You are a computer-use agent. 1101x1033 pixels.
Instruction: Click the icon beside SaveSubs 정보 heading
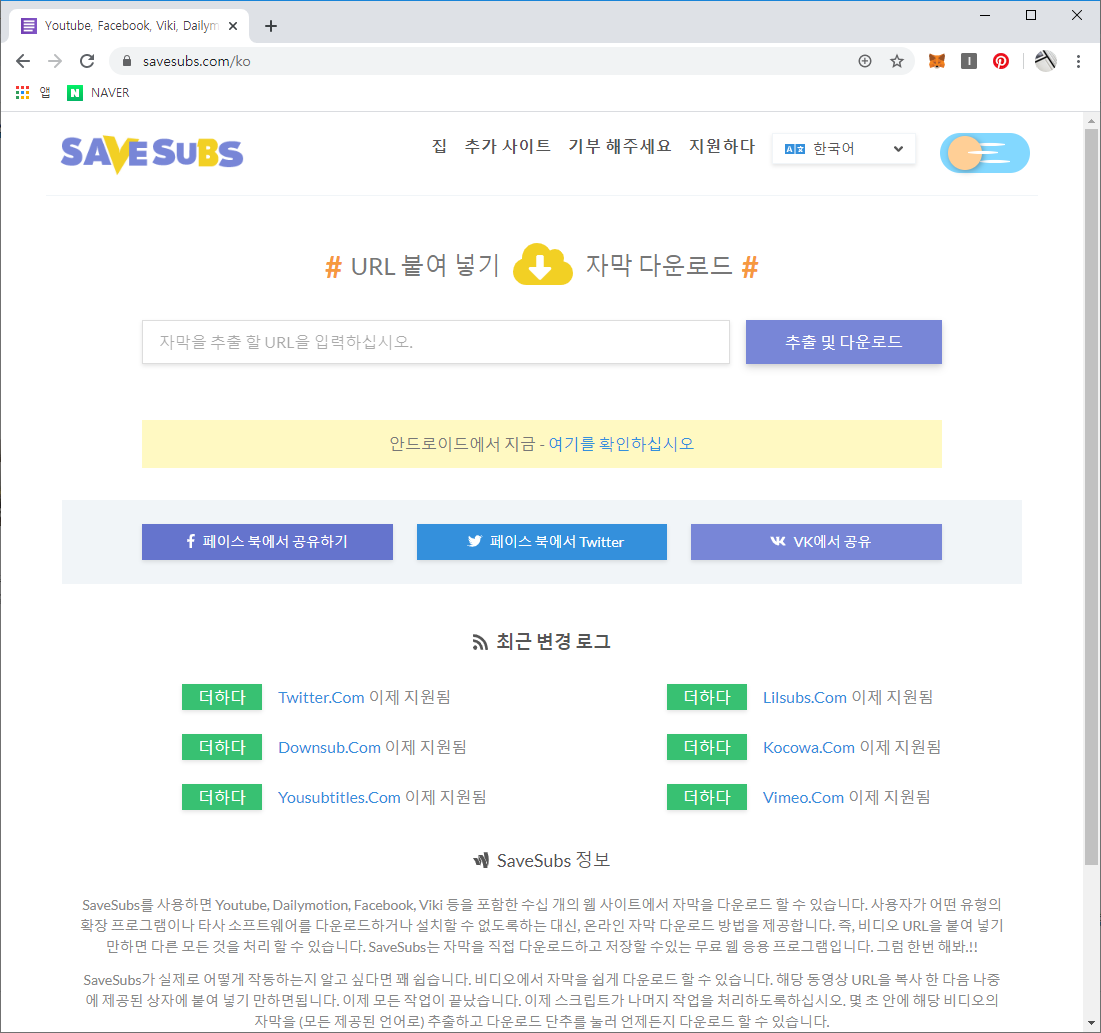click(x=481, y=860)
